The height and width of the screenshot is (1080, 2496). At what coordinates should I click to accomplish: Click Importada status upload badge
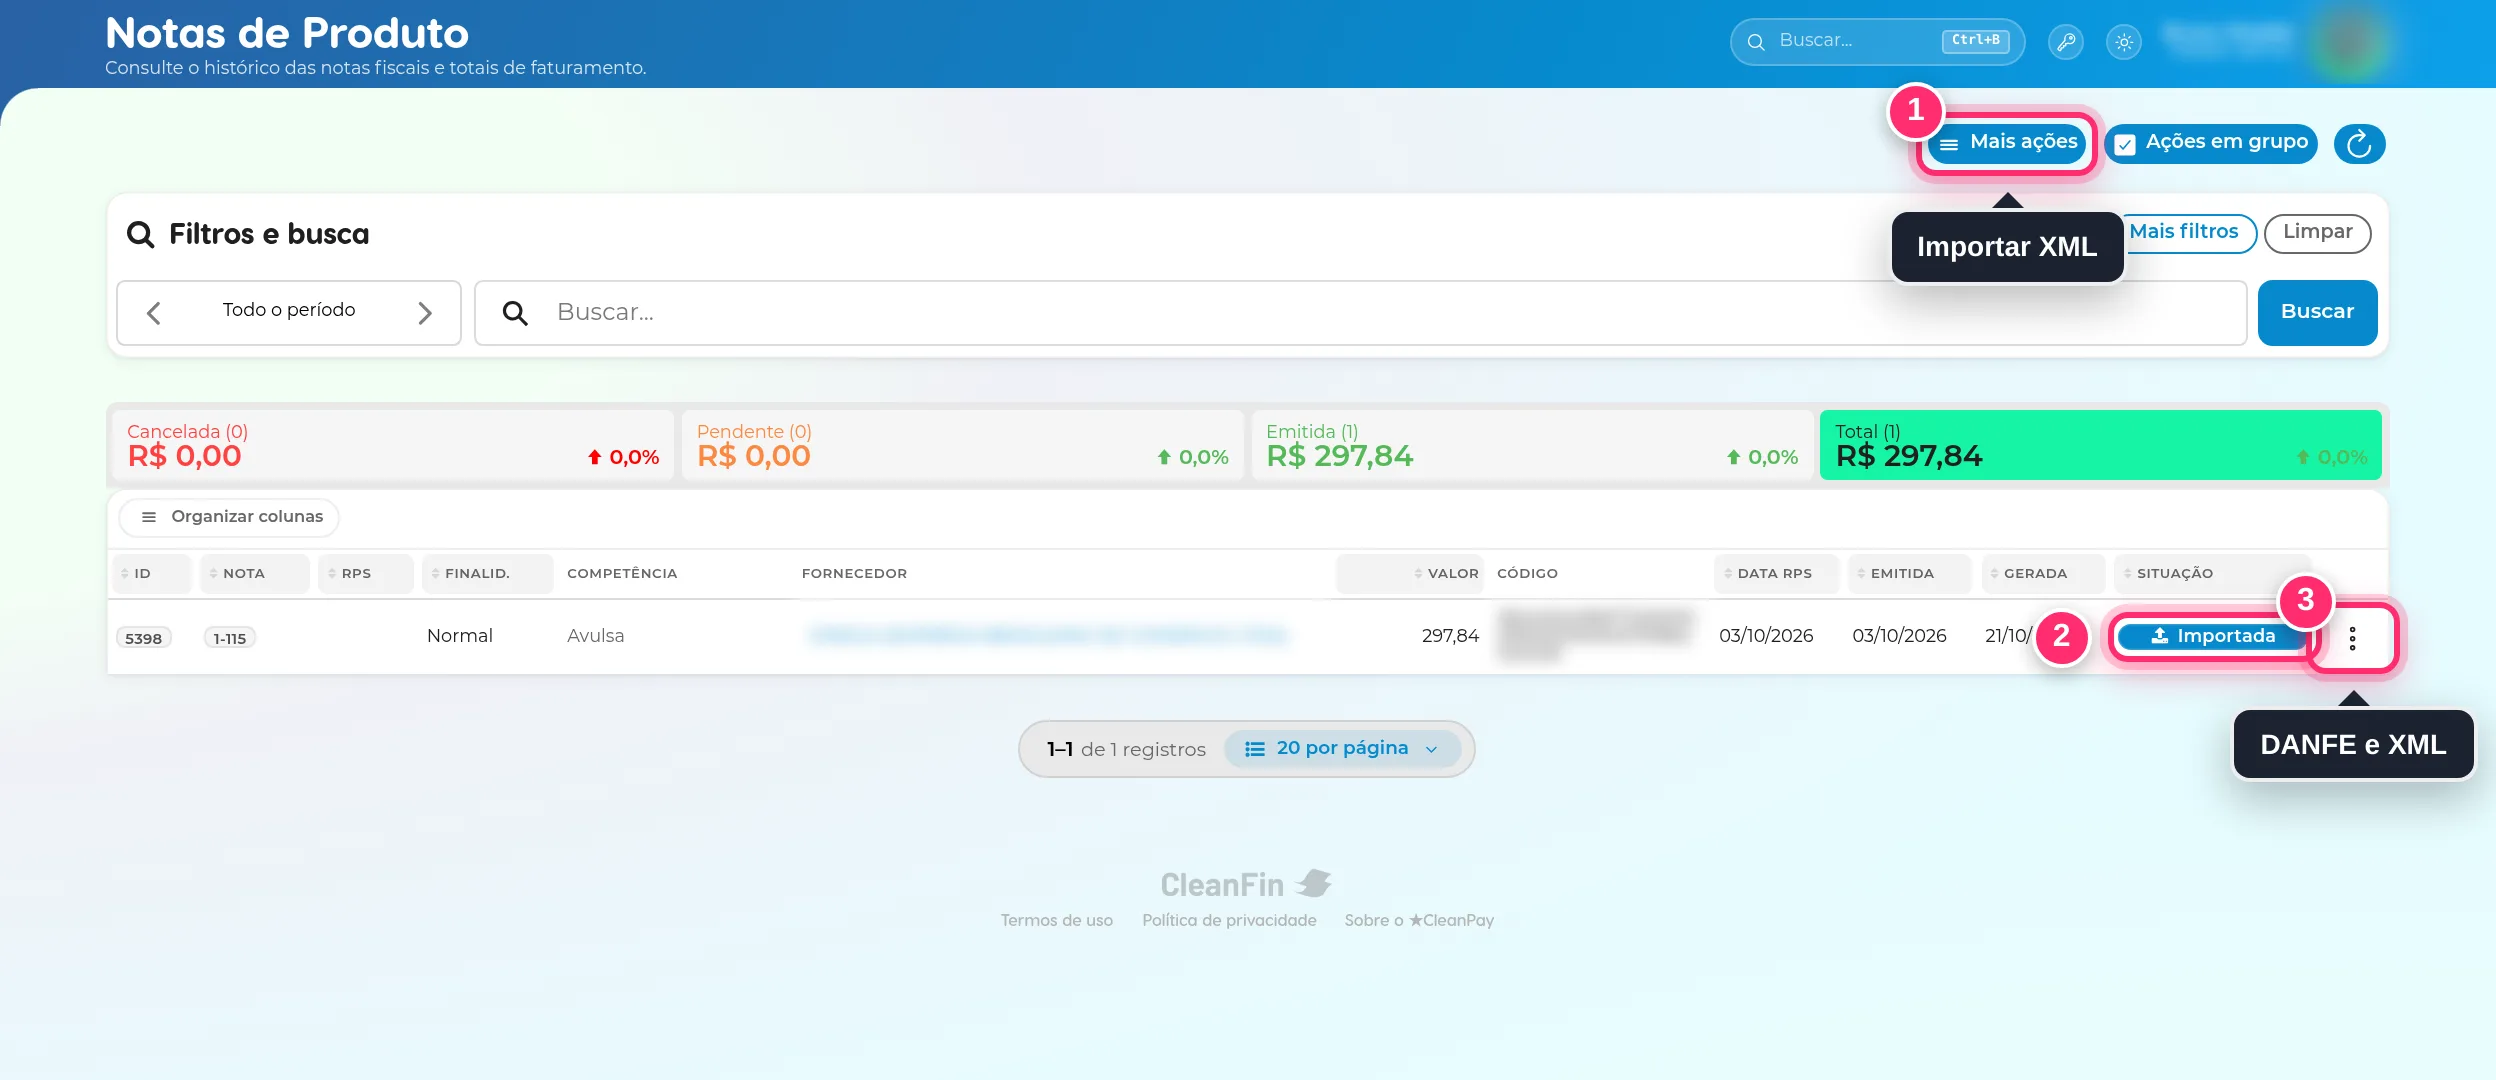2212,636
